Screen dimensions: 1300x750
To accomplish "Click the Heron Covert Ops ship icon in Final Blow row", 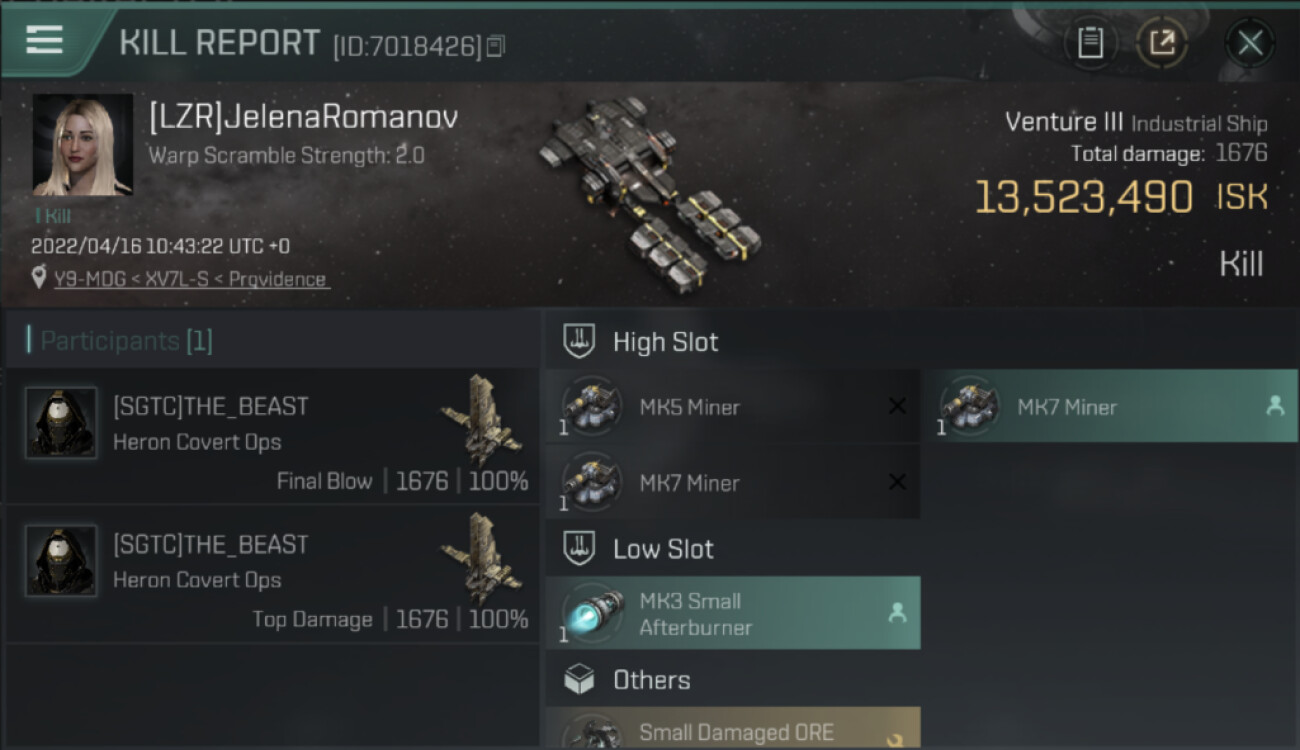I will pos(481,419).
